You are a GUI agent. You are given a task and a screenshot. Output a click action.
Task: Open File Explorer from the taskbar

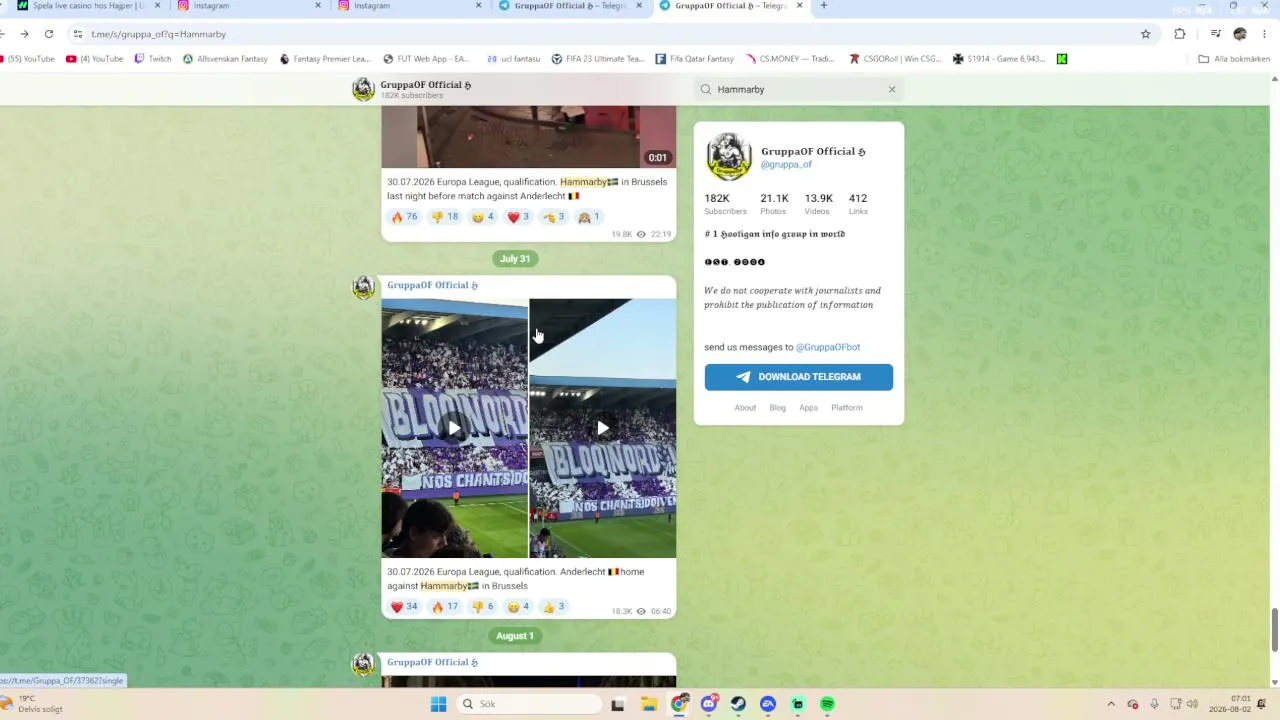pyautogui.click(x=649, y=704)
